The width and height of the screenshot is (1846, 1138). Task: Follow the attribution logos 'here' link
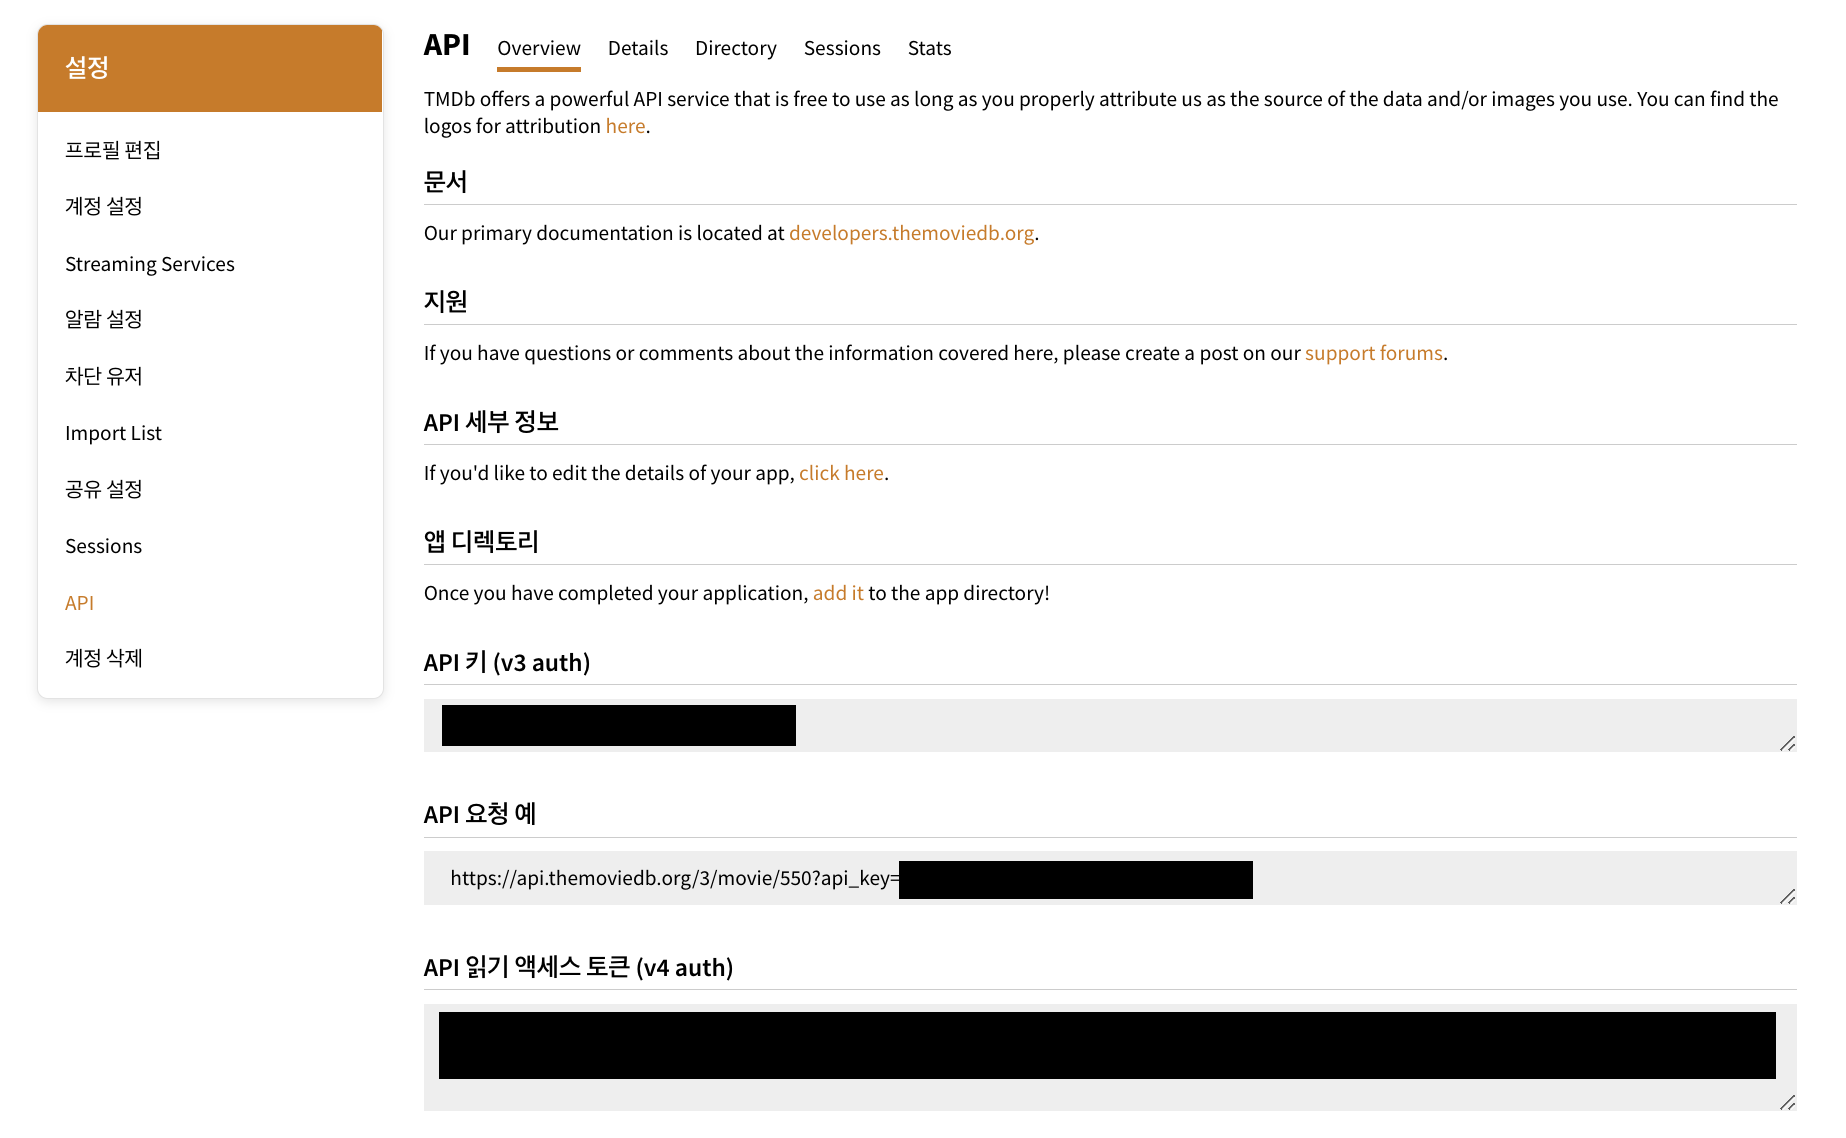click(x=625, y=126)
